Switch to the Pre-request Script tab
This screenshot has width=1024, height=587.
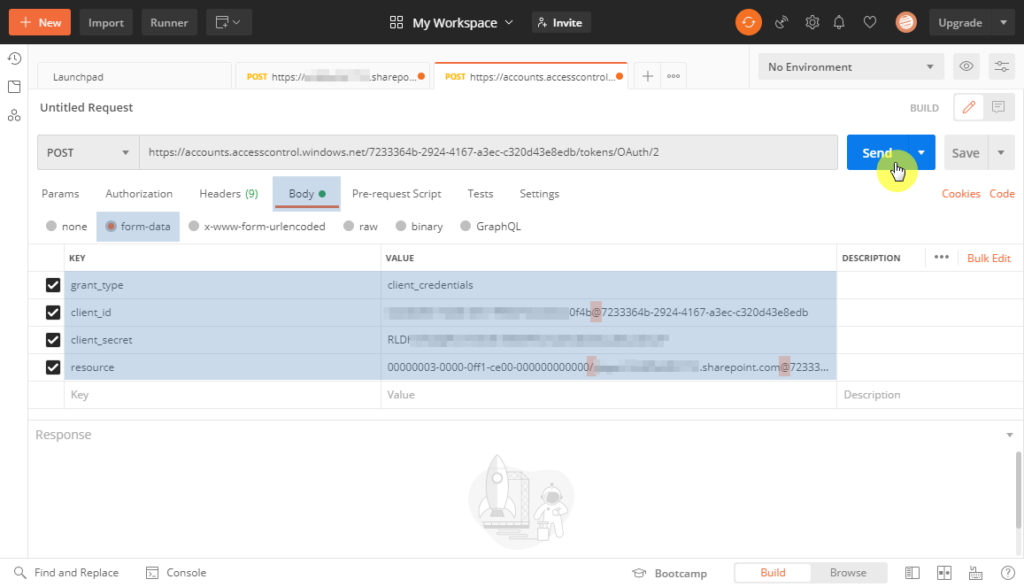(x=396, y=193)
